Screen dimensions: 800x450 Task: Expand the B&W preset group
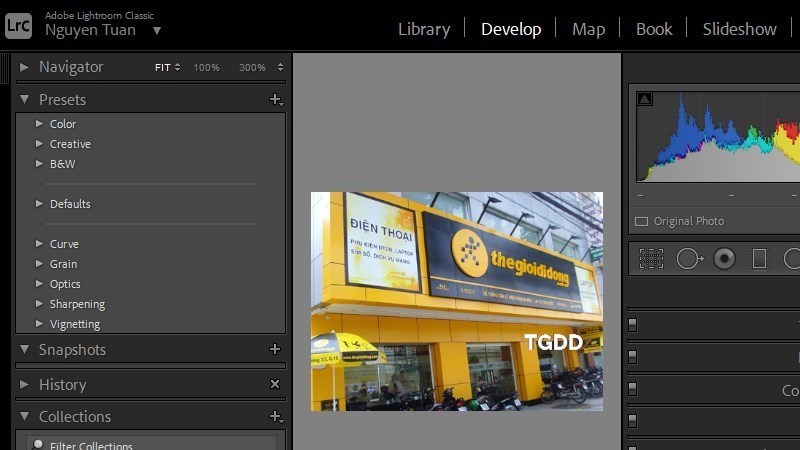pos(39,164)
